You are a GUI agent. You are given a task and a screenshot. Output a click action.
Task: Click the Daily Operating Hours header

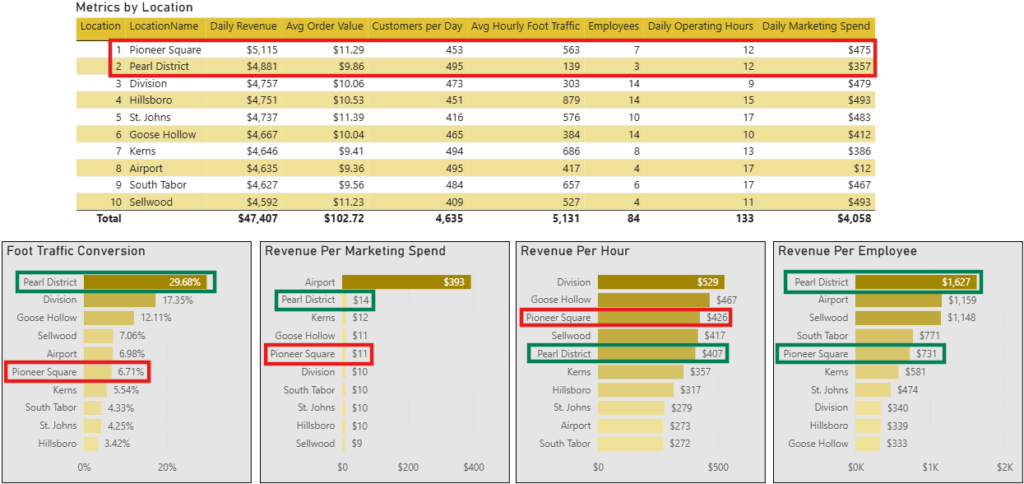[700, 26]
